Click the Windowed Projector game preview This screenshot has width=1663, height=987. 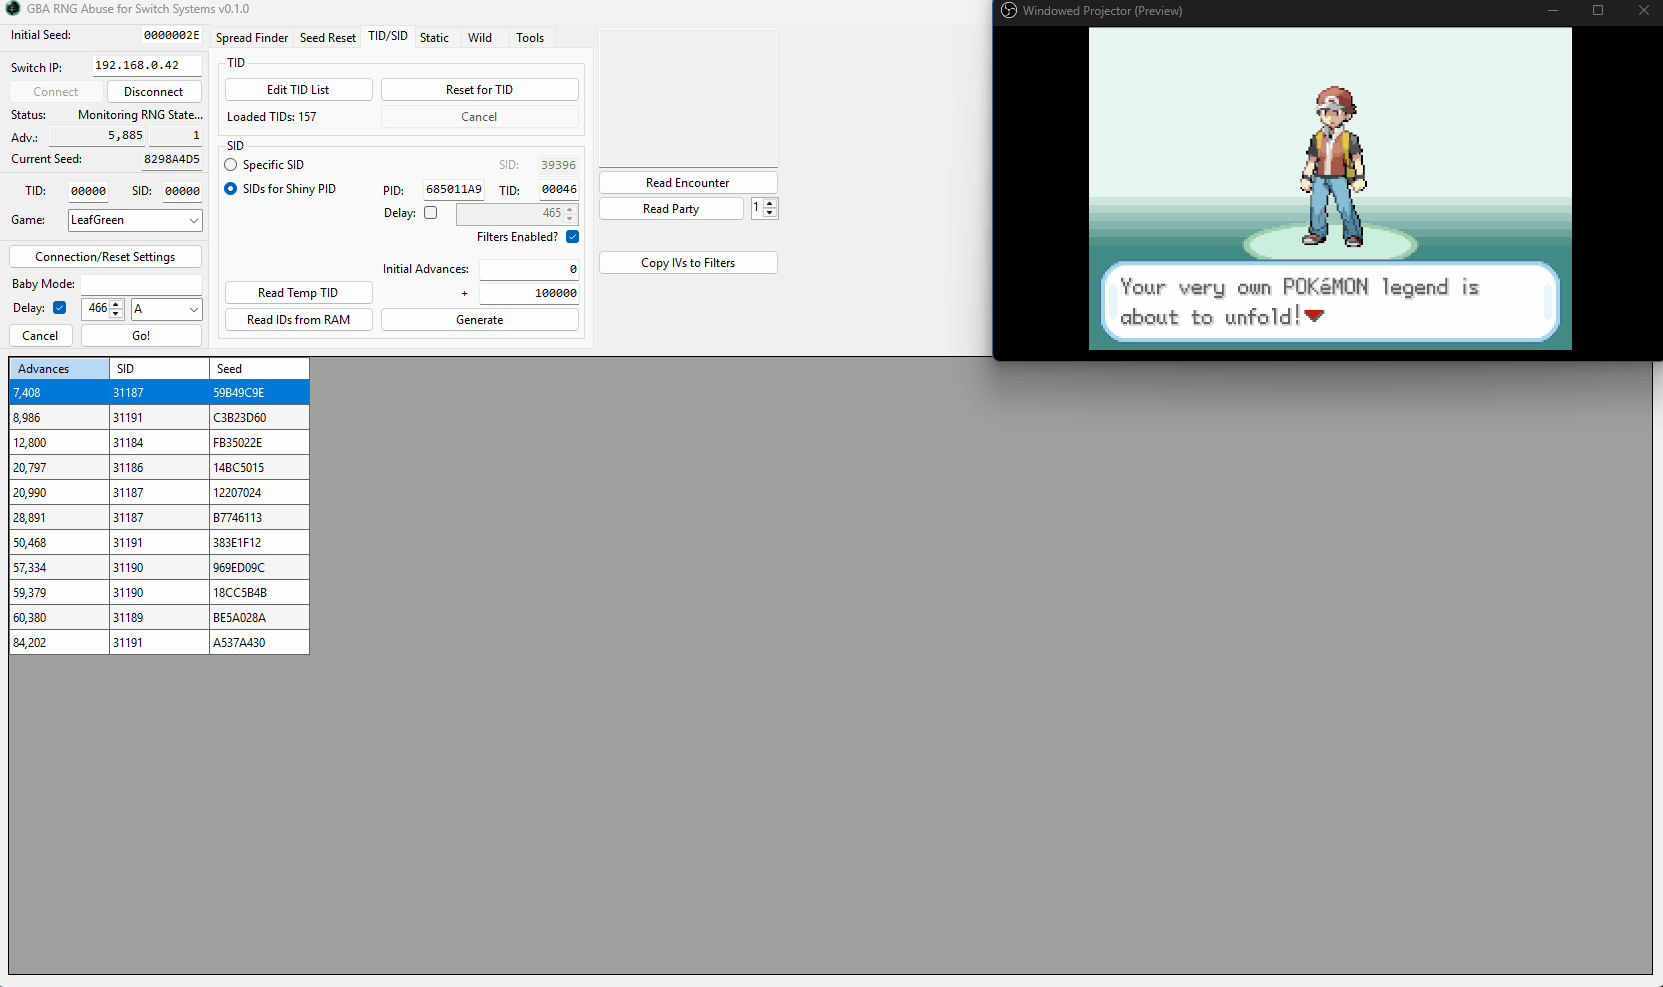click(1330, 188)
